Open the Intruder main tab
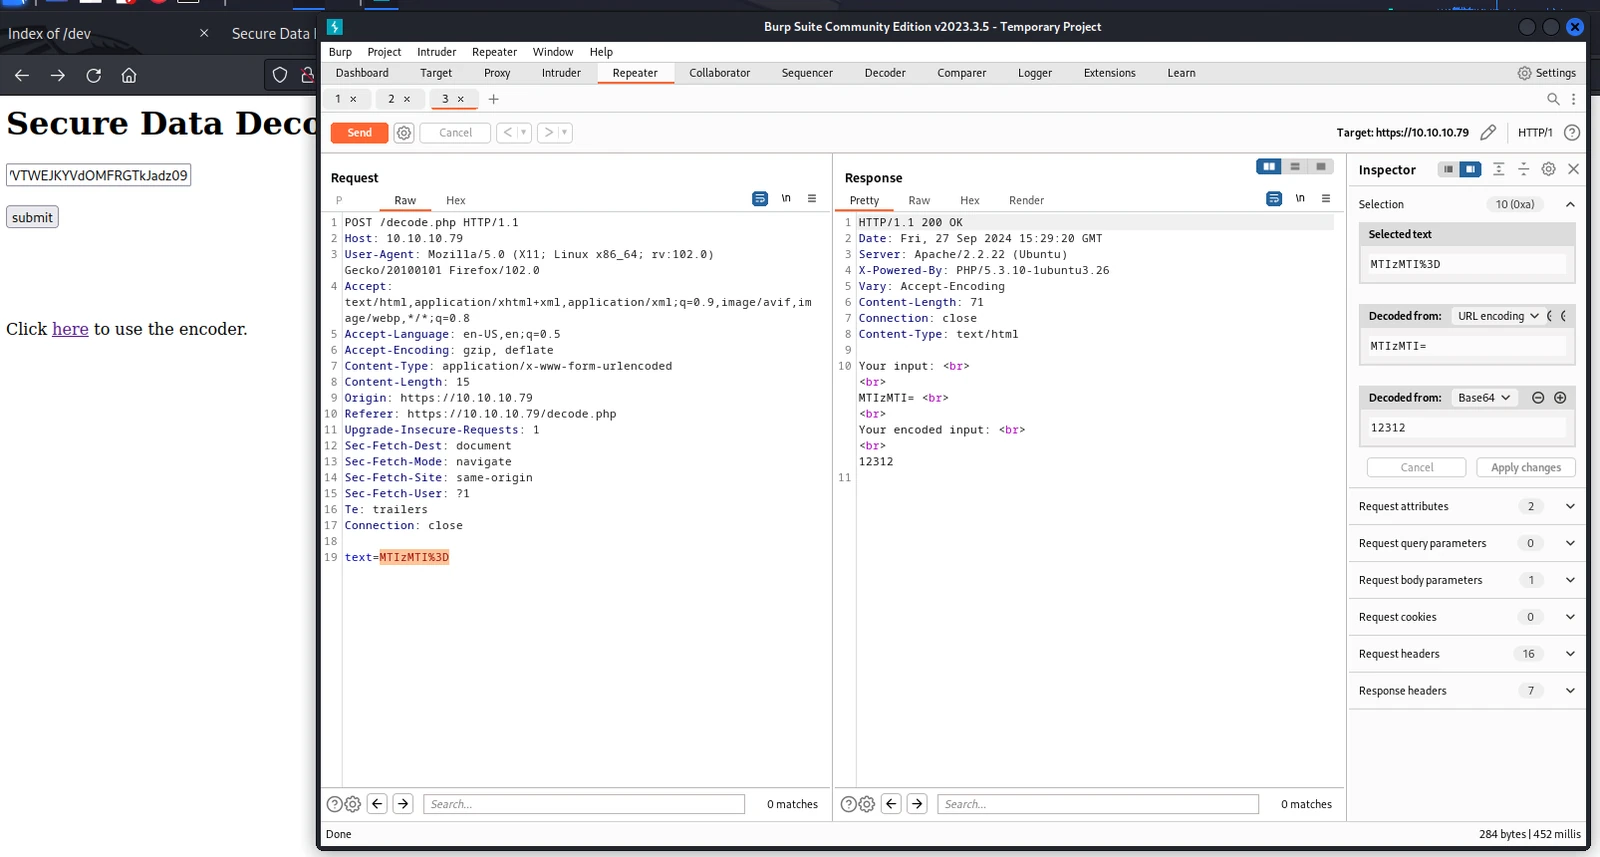The image size is (1600, 857). [x=561, y=73]
